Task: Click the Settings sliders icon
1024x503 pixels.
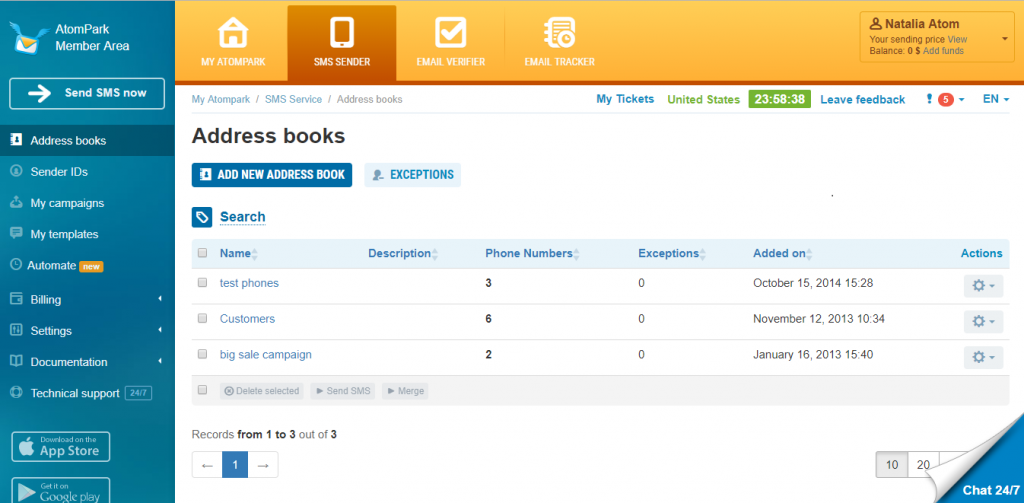Action: pyautogui.click(x=16, y=330)
